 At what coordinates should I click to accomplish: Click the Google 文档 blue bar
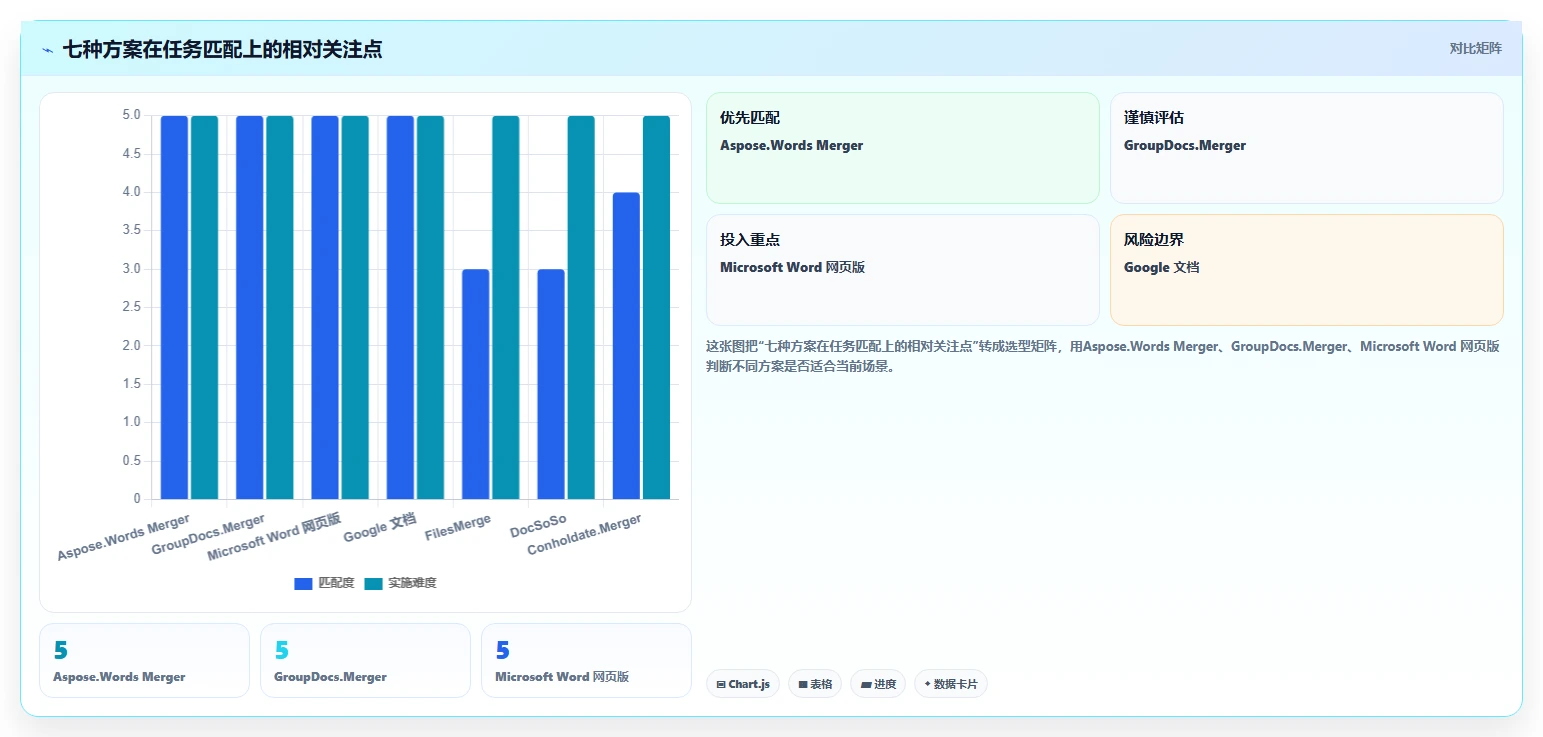click(400, 307)
